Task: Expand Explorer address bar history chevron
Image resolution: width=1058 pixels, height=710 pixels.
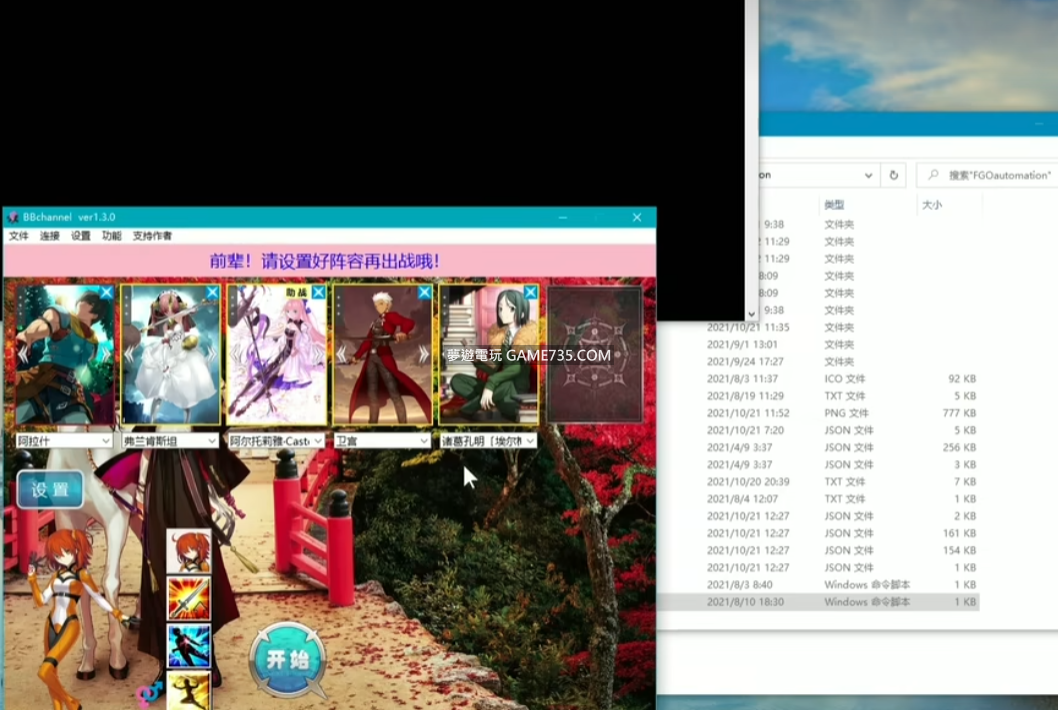Action: click(868, 175)
